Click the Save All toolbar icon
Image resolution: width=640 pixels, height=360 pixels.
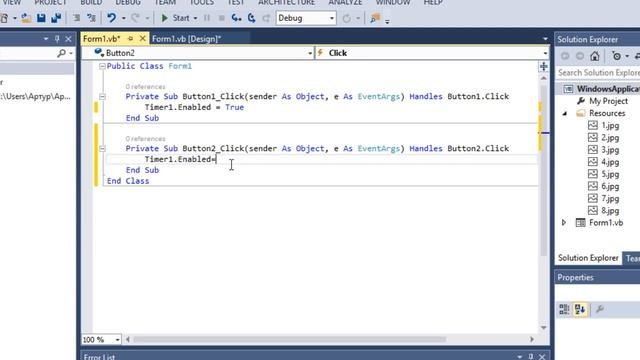[x=56, y=18]
